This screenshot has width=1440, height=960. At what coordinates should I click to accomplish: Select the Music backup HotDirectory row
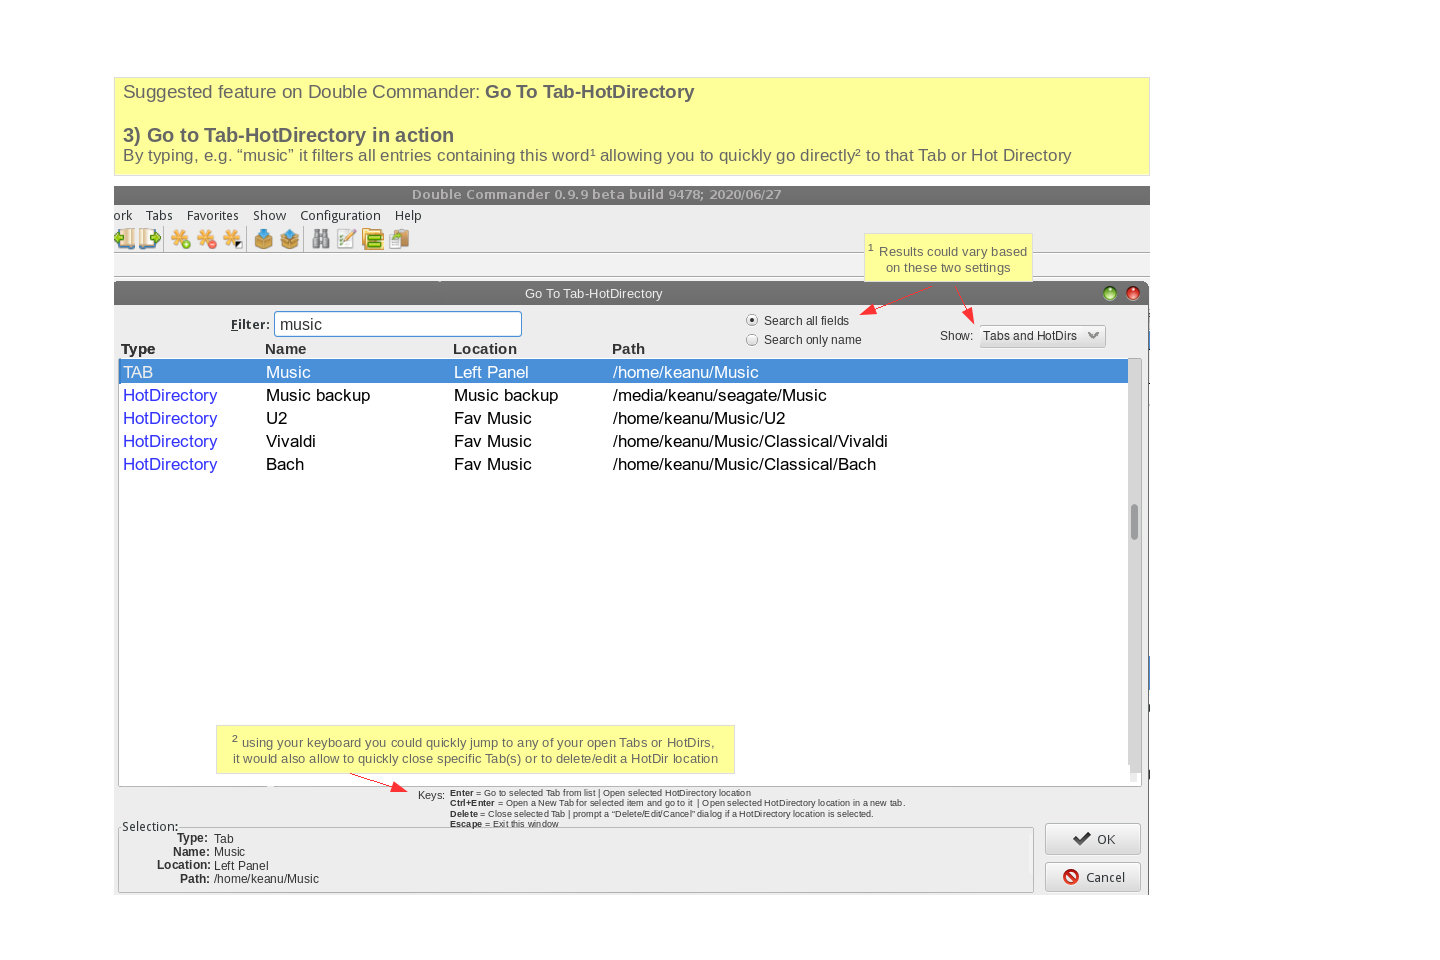tap(623, 395)
